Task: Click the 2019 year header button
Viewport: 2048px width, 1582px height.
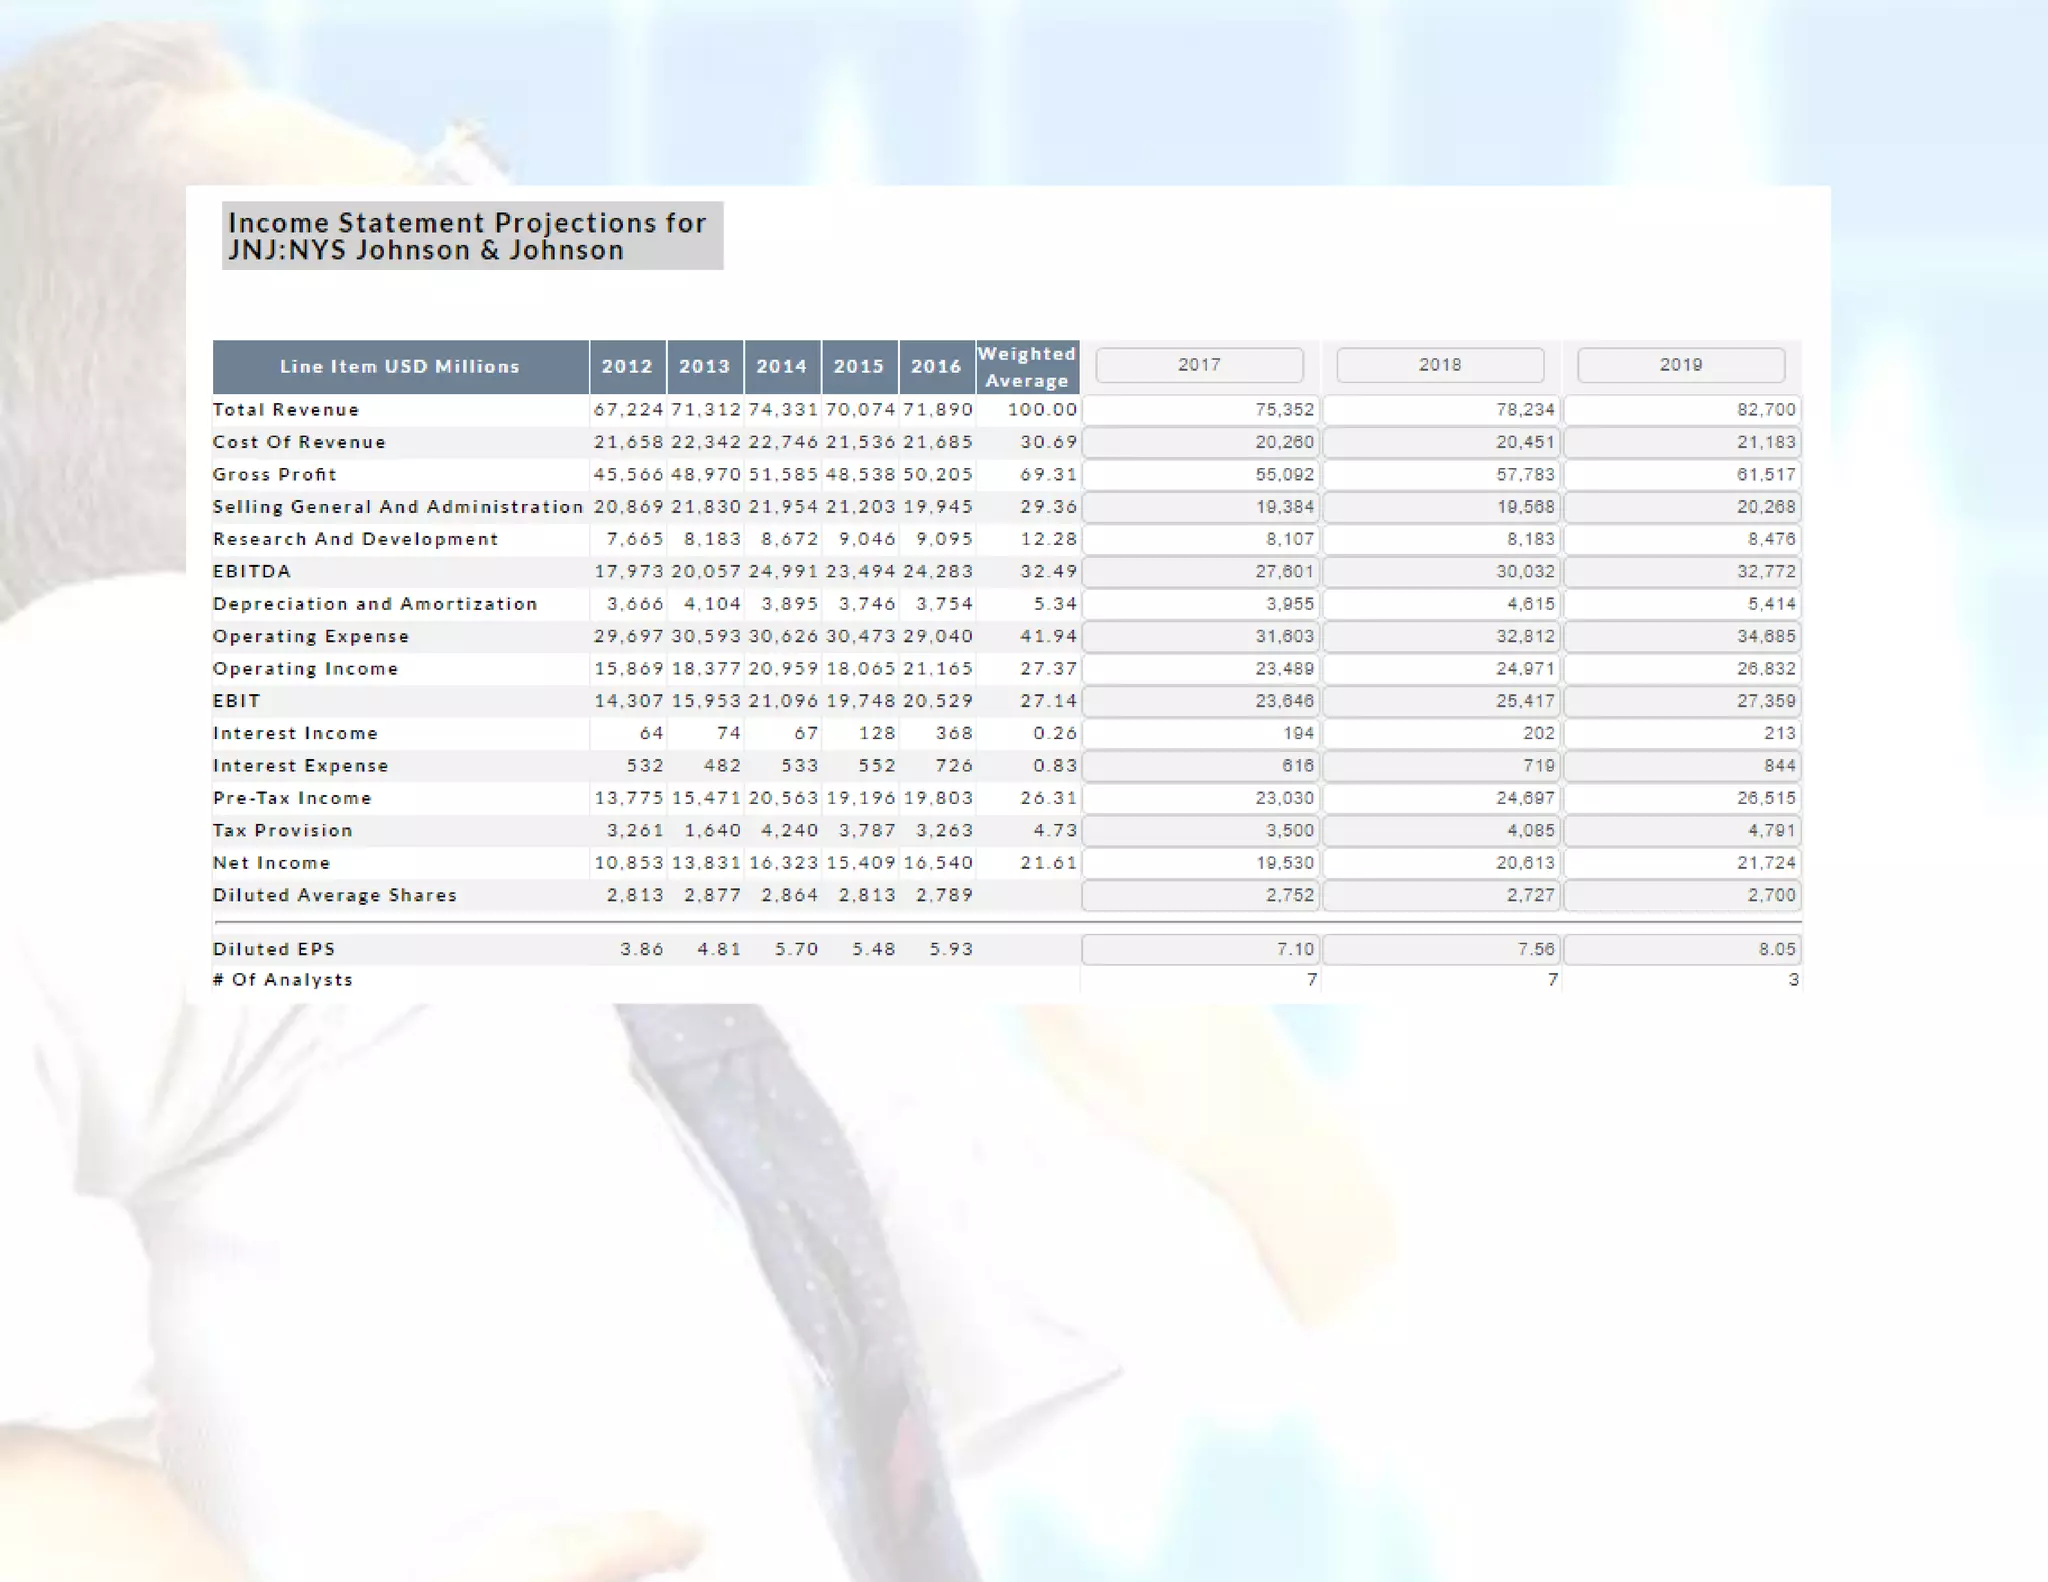Action: pyautogui.click(x=1681, y=365)
